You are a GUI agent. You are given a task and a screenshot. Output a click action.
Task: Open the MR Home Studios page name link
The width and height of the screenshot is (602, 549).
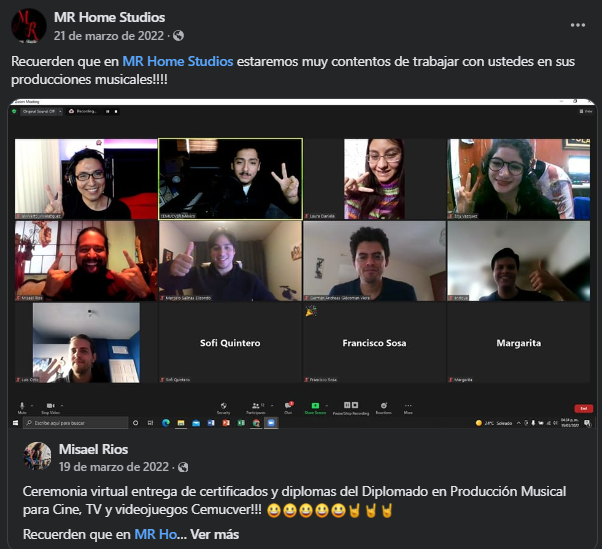[x=110, y=17]
